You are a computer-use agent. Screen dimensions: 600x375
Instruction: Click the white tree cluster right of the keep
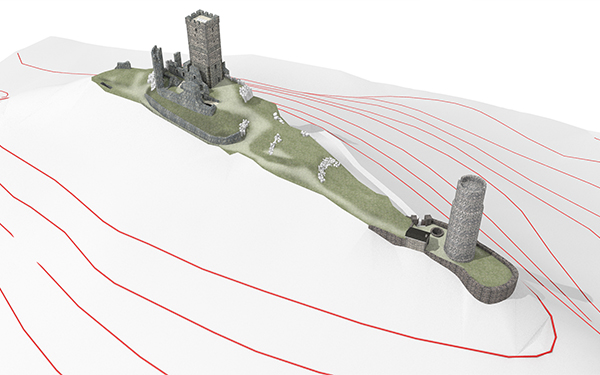[245, 93]
